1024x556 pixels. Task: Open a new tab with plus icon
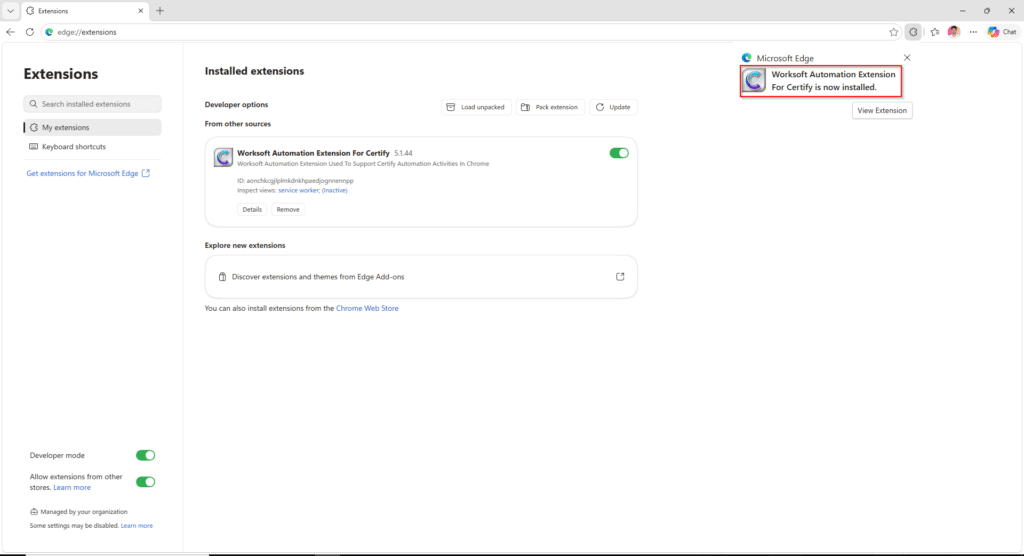point(160,10)
